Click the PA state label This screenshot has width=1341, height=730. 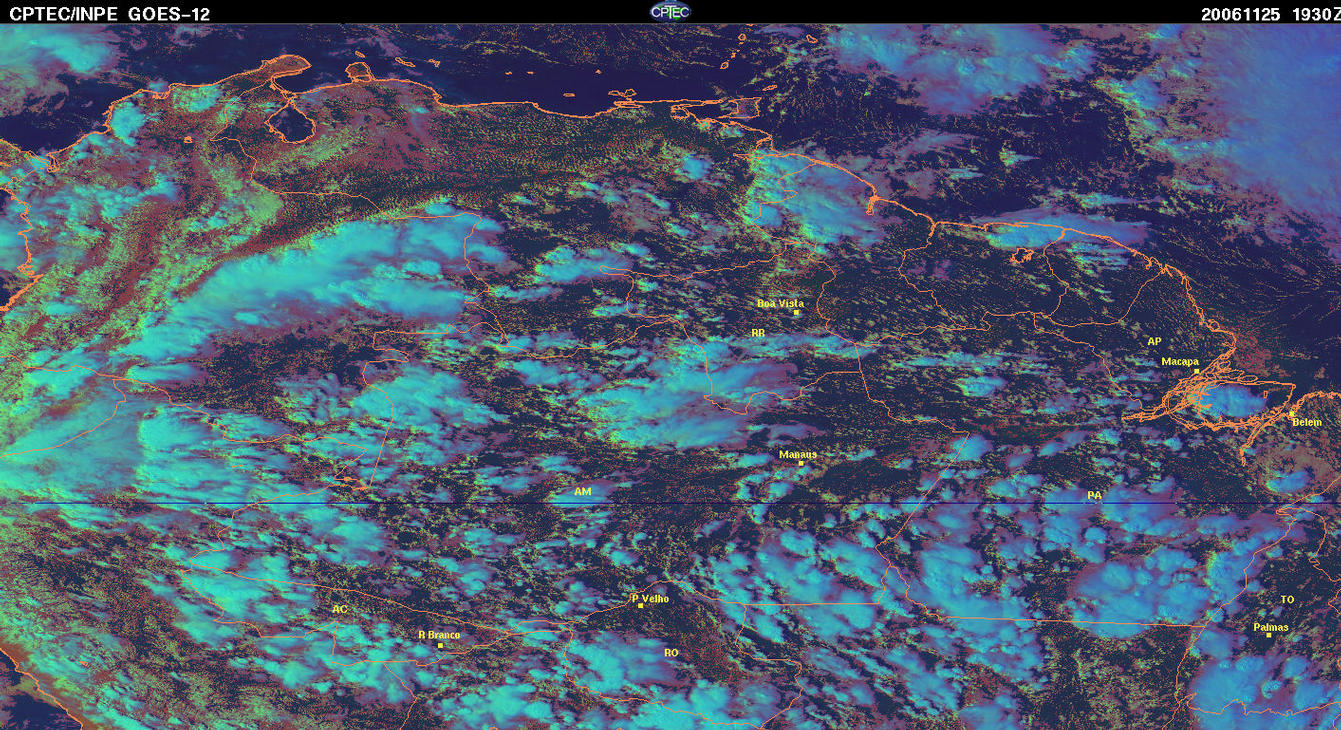tap(1094, 495)
